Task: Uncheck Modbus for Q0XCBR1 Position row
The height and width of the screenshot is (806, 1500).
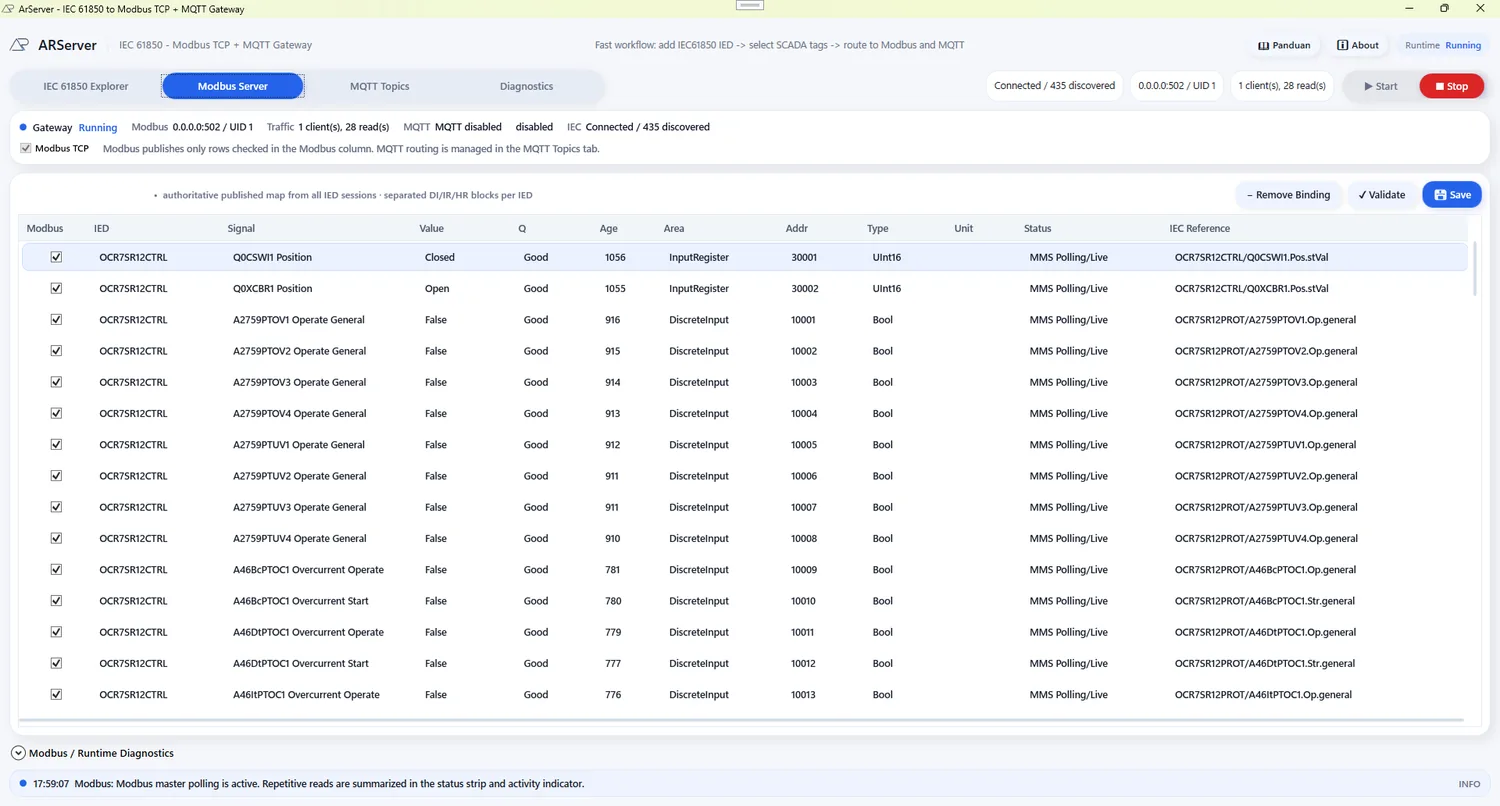Action: [56, 288]
